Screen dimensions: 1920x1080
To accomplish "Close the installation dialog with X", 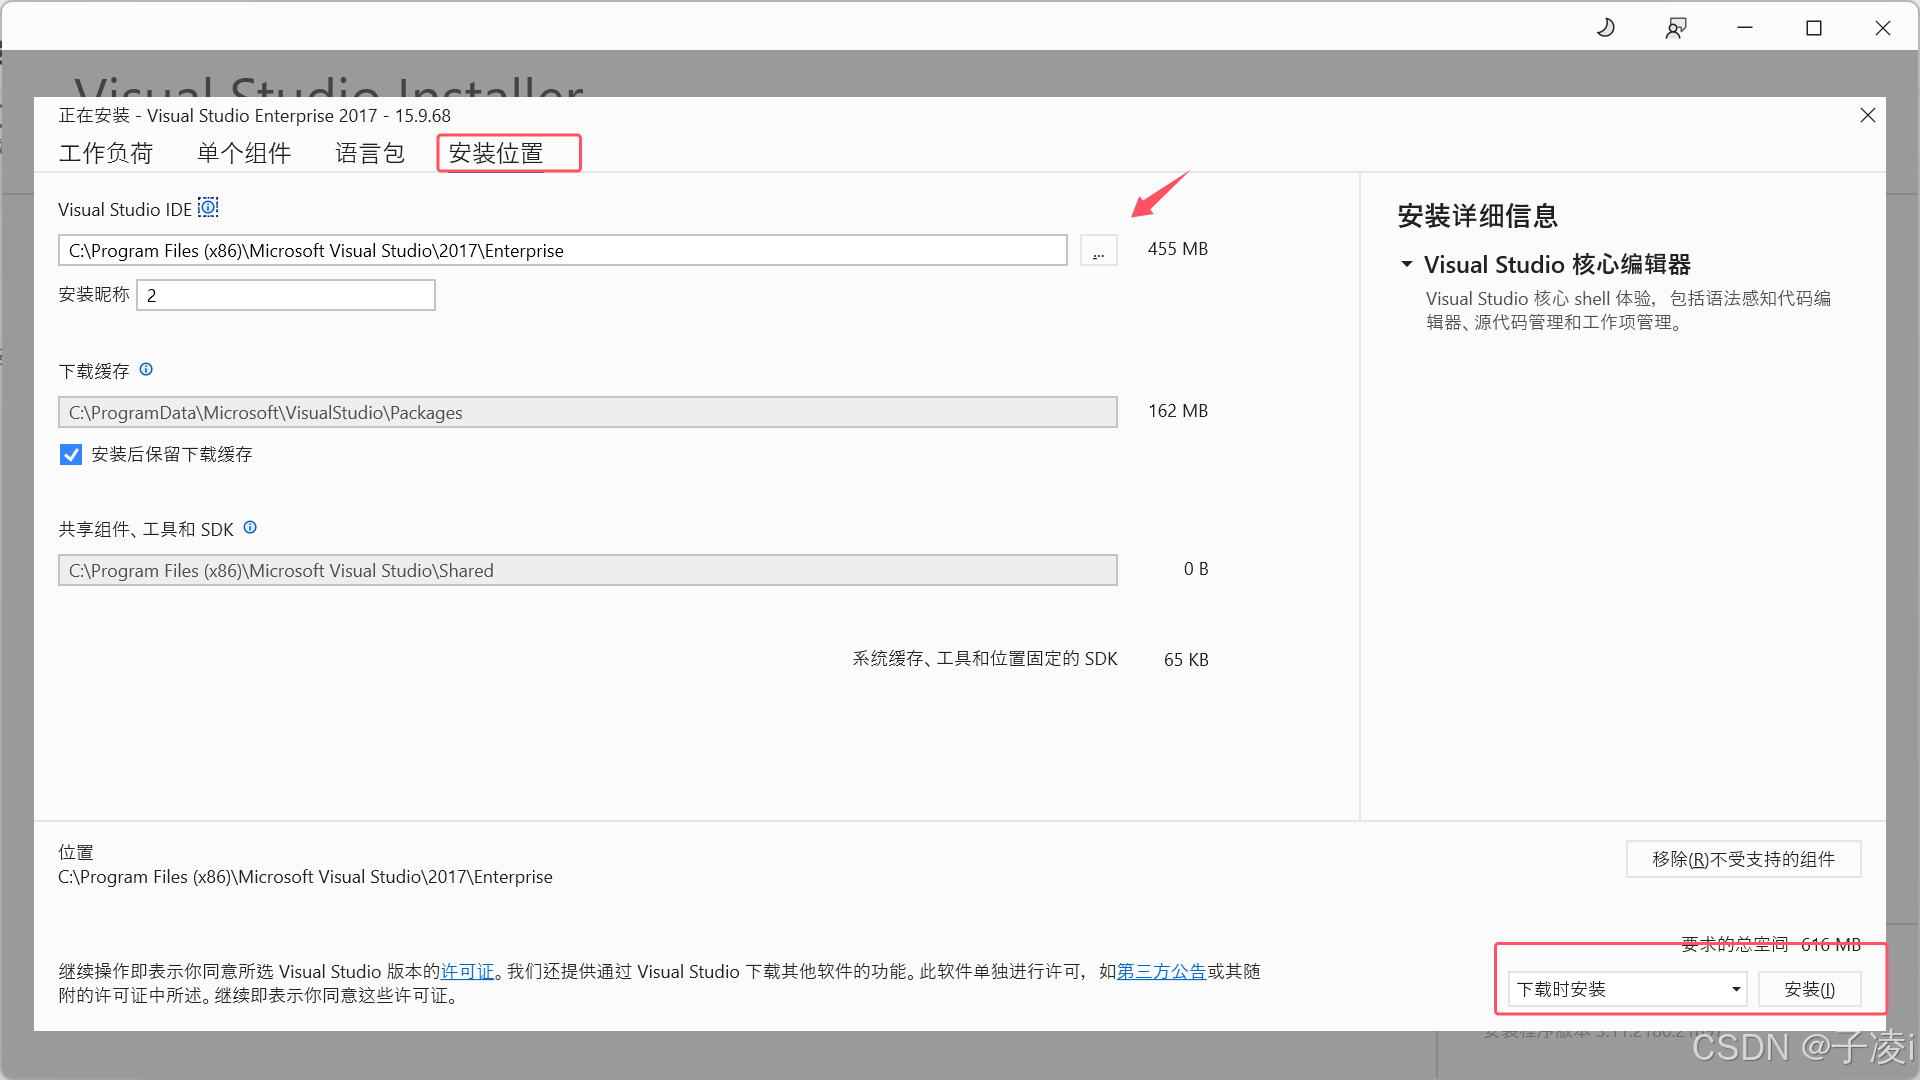I will tap(1867, 116).
